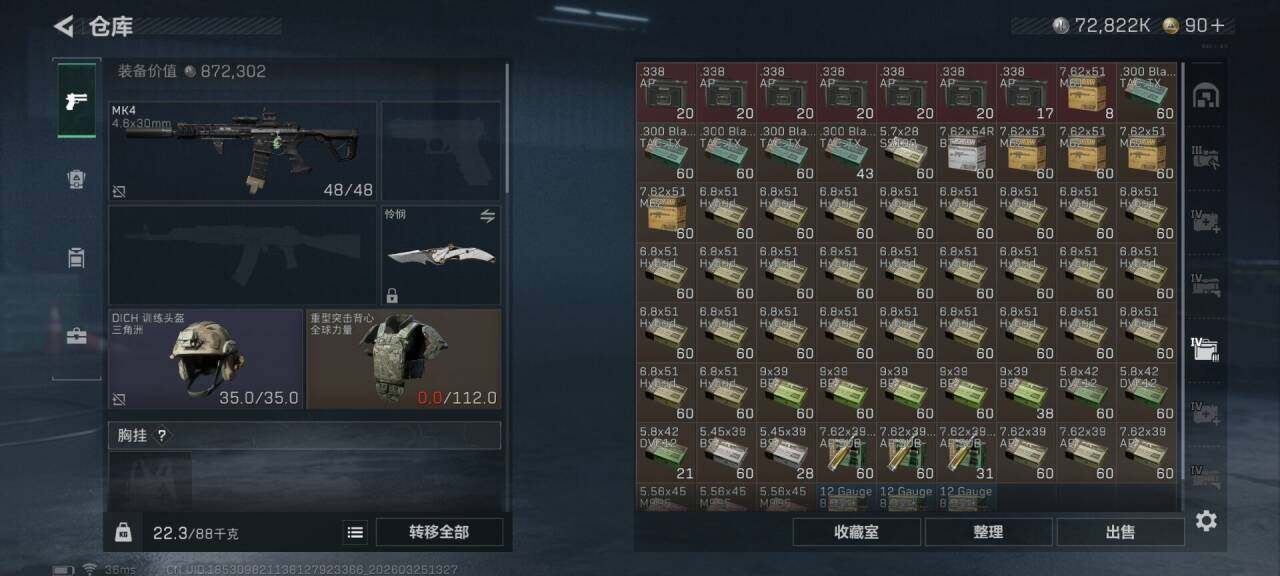
Task: Click the 整理 sort button
Action: pos(988,532)
